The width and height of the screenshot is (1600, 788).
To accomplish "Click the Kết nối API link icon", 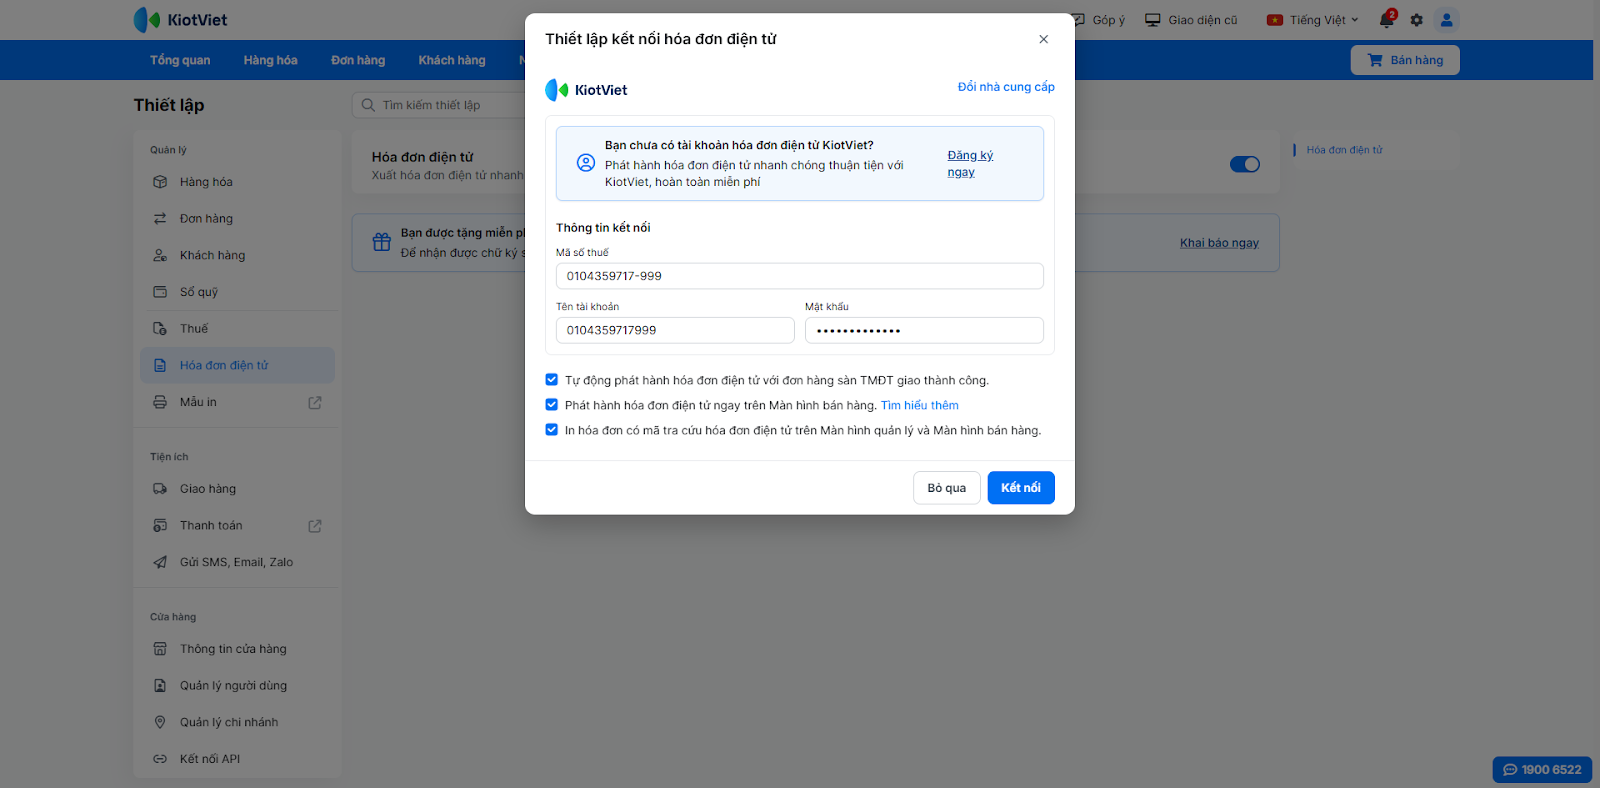I will coord(160,759).
